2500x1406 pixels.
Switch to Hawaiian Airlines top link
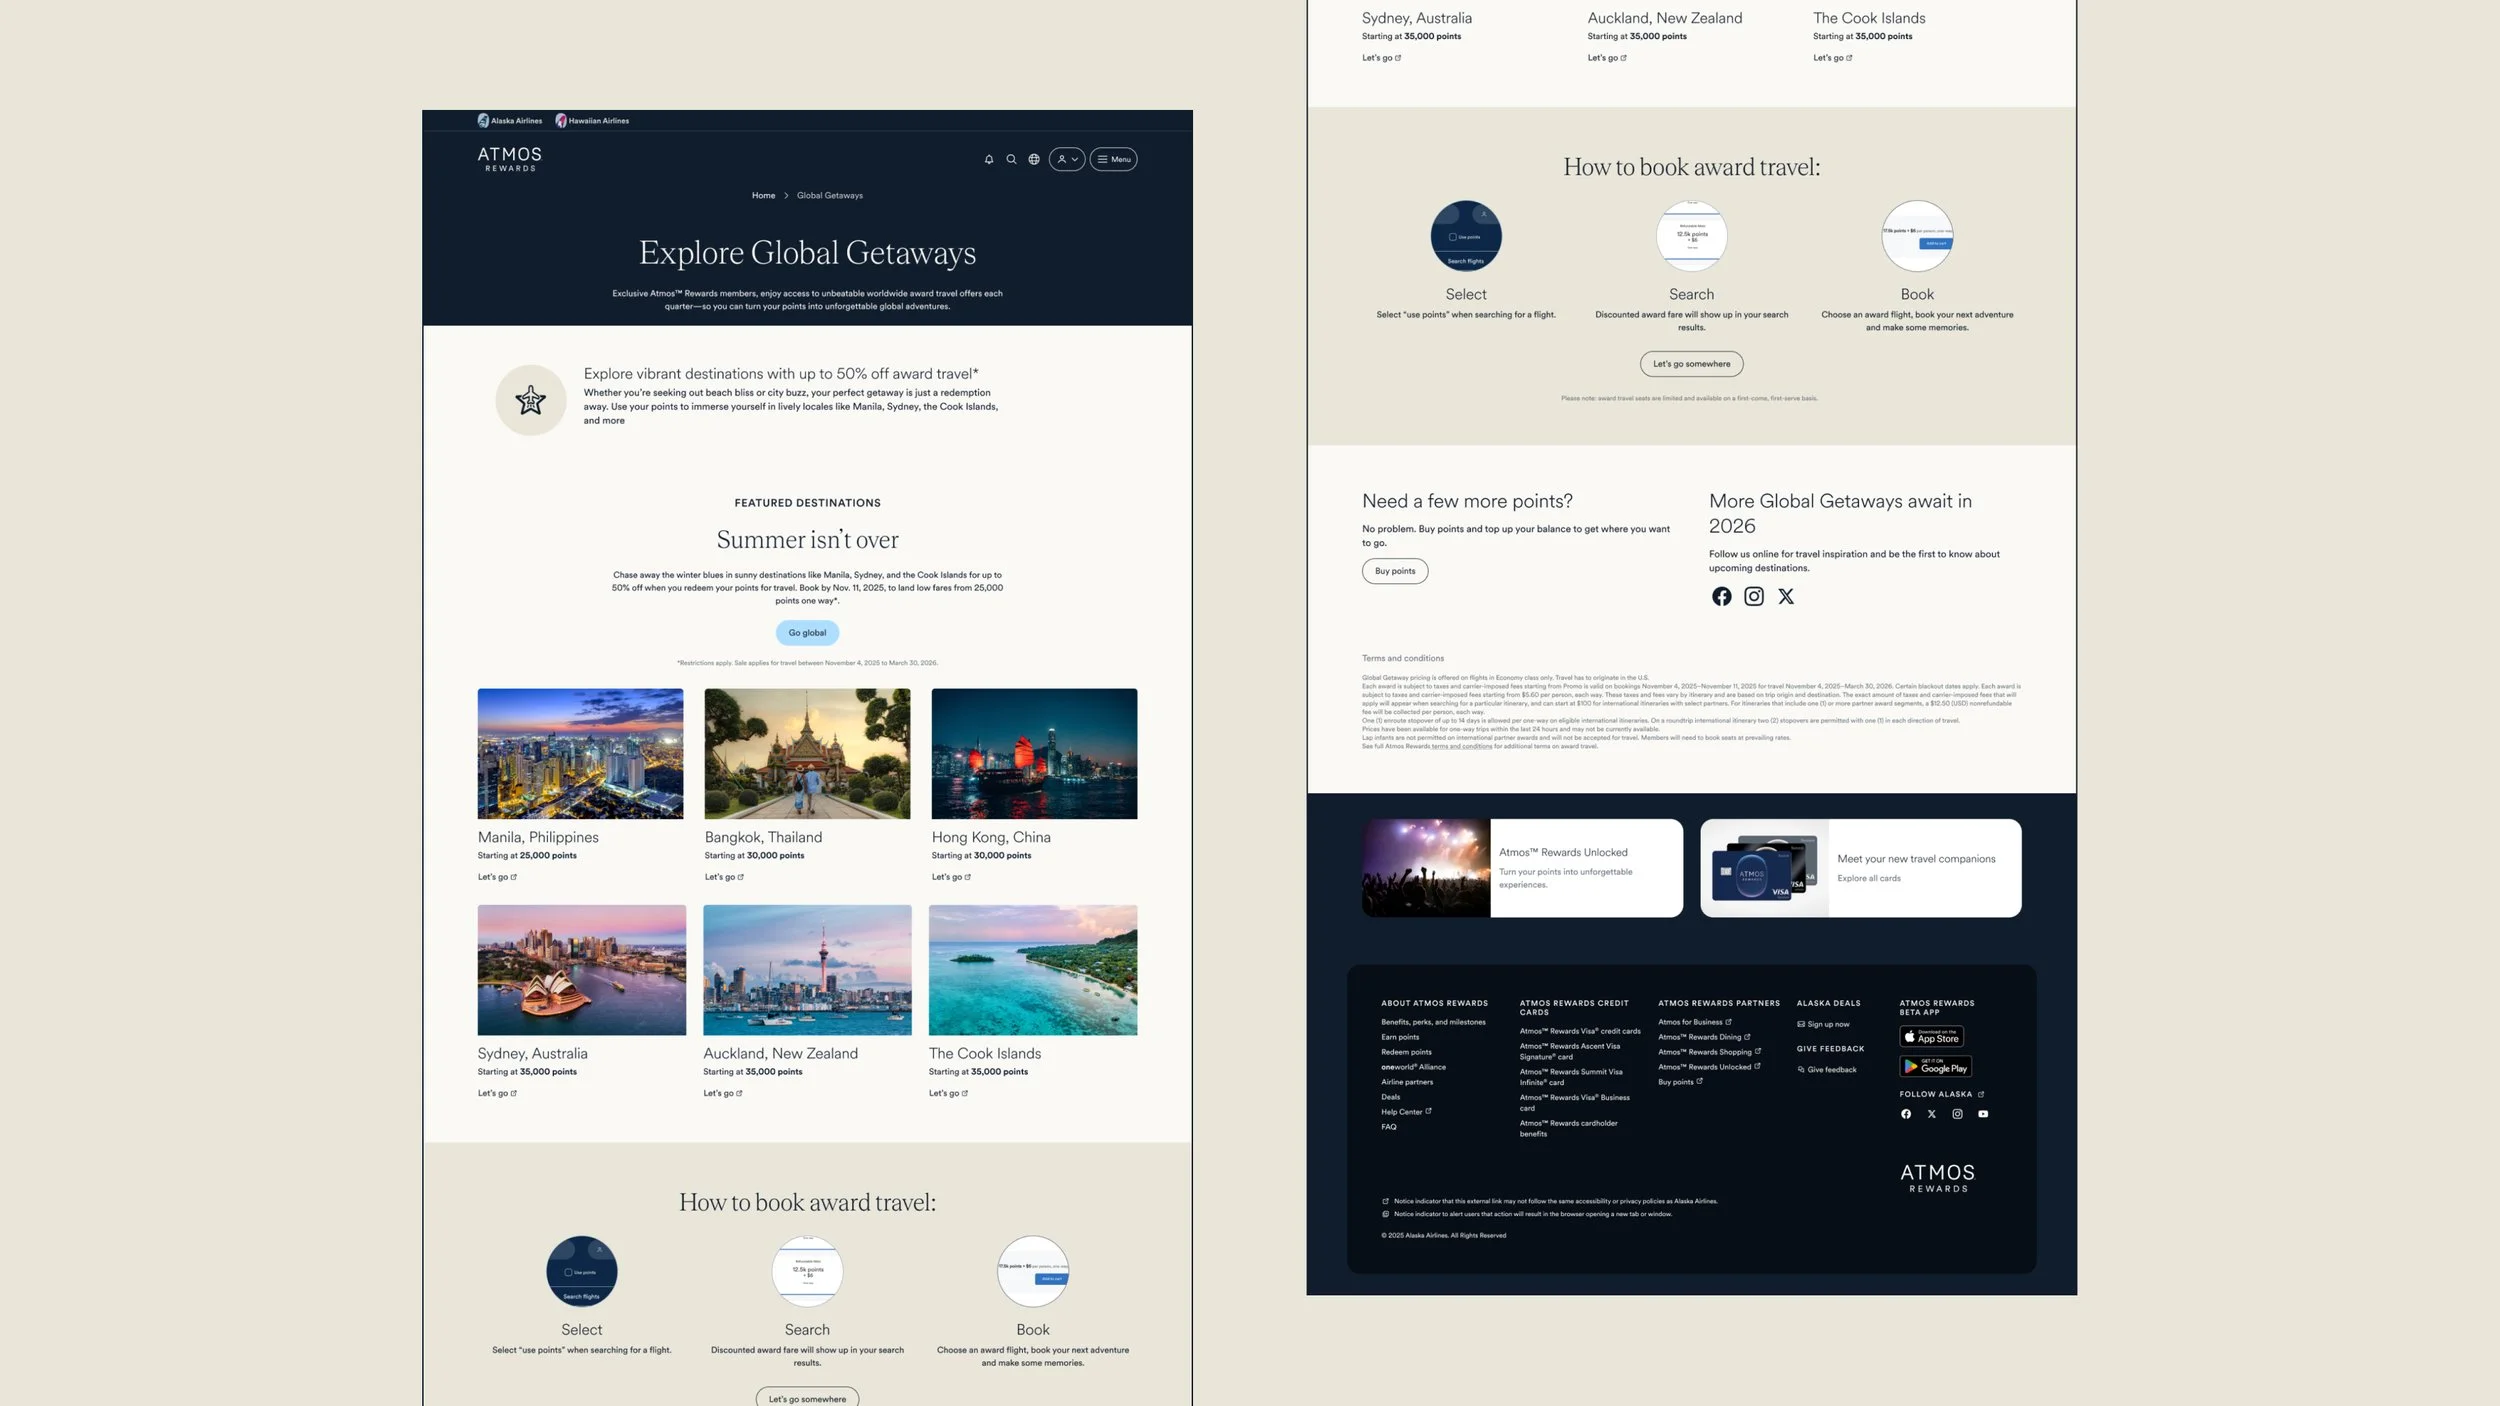click(x=593, y=121)
